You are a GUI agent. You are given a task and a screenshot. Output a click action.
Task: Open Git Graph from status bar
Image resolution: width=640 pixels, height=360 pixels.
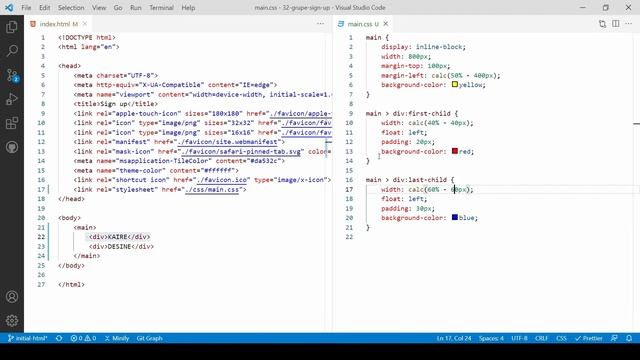coord(149,338)
